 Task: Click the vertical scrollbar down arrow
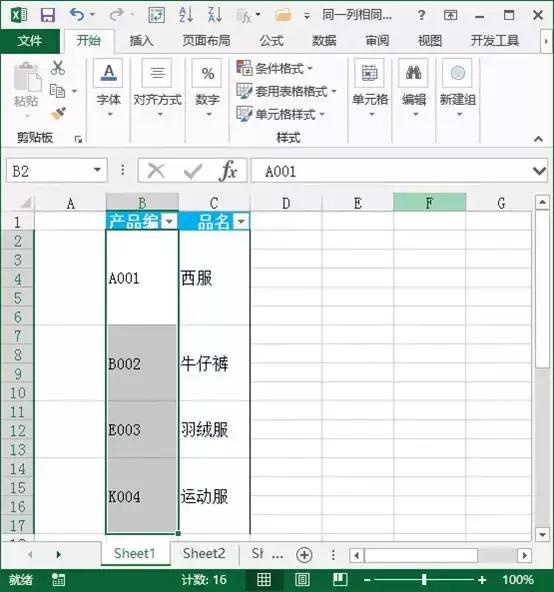(542, 535)
